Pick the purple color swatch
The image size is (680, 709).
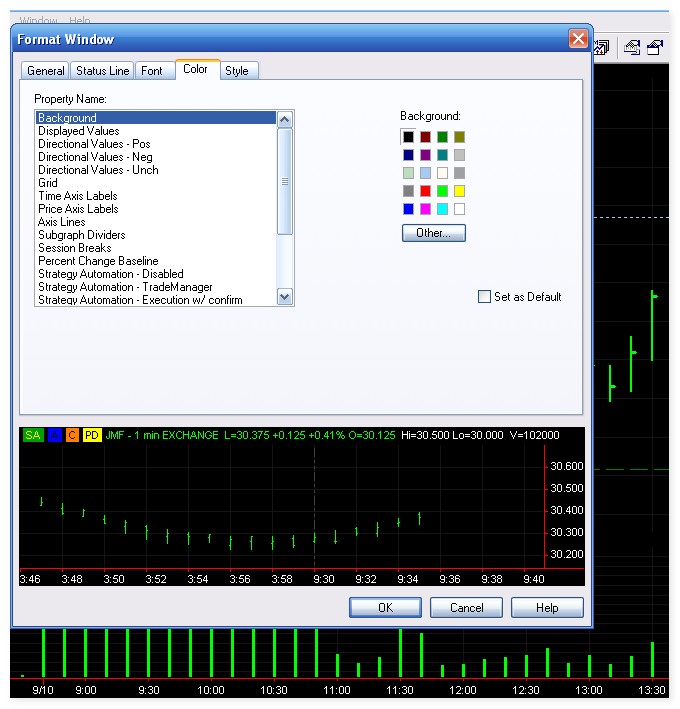tap(425, 155)
